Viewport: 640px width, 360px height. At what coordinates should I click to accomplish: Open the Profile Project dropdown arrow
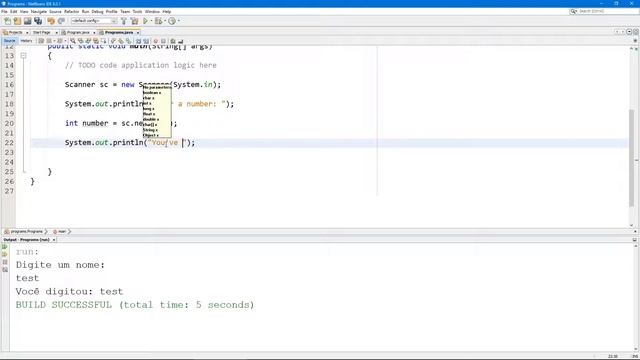(178, 21)
